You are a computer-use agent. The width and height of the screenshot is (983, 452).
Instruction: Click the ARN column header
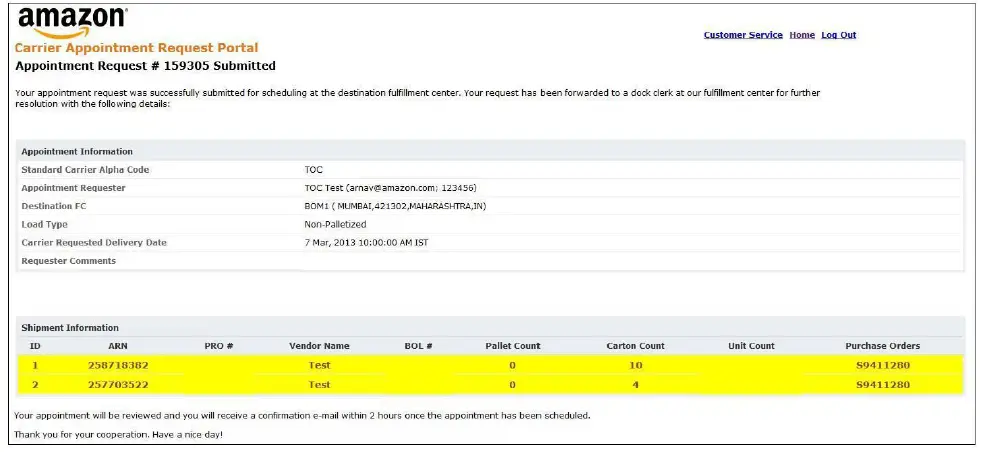tap(117, 346)
